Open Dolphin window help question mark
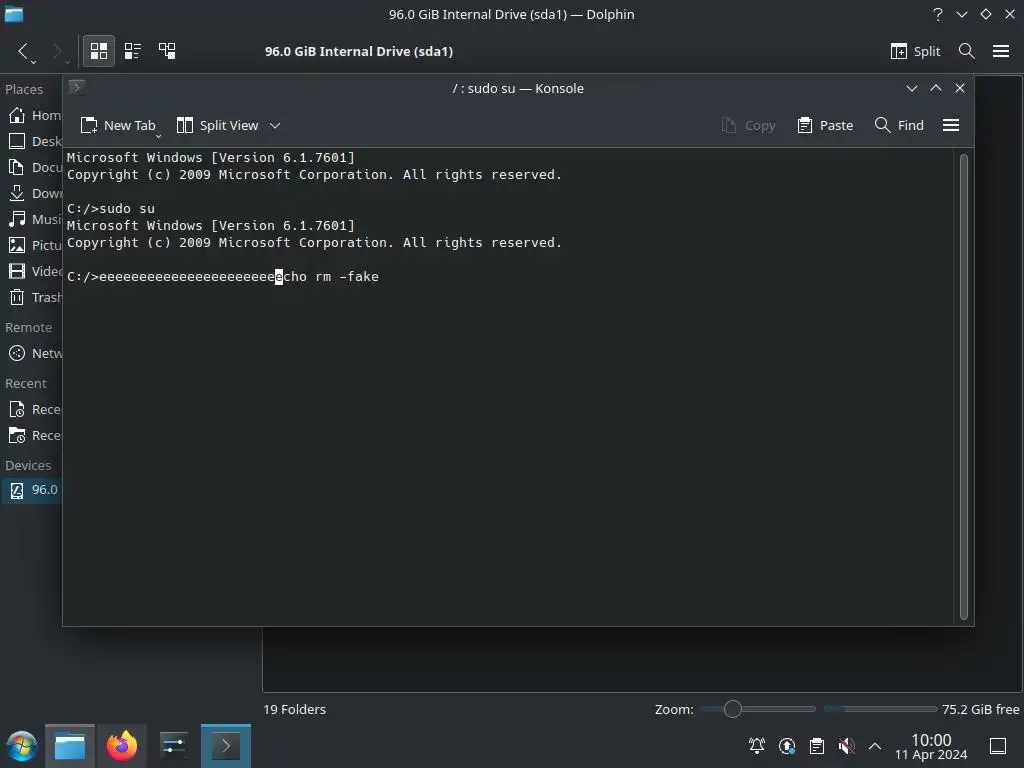Screen dimensions: 1024x768 [938, 14]
